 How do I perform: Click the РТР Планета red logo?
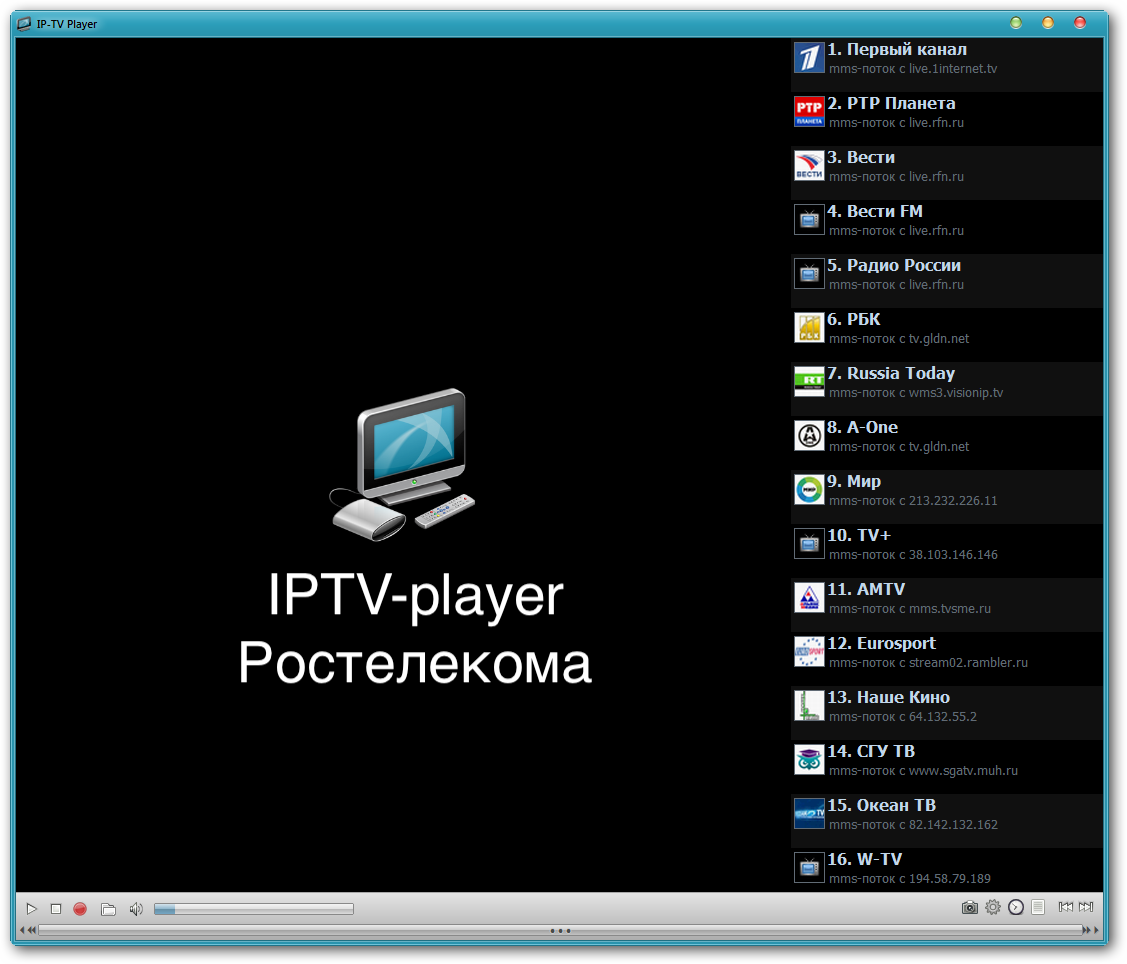[x=809, y=112]
